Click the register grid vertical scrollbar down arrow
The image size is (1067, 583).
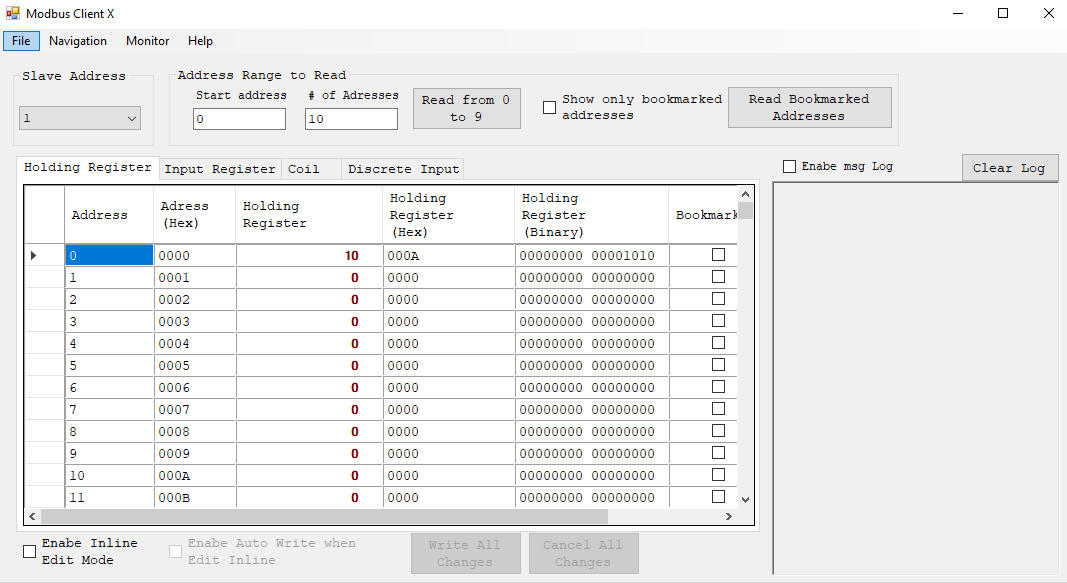pos(744,498)
